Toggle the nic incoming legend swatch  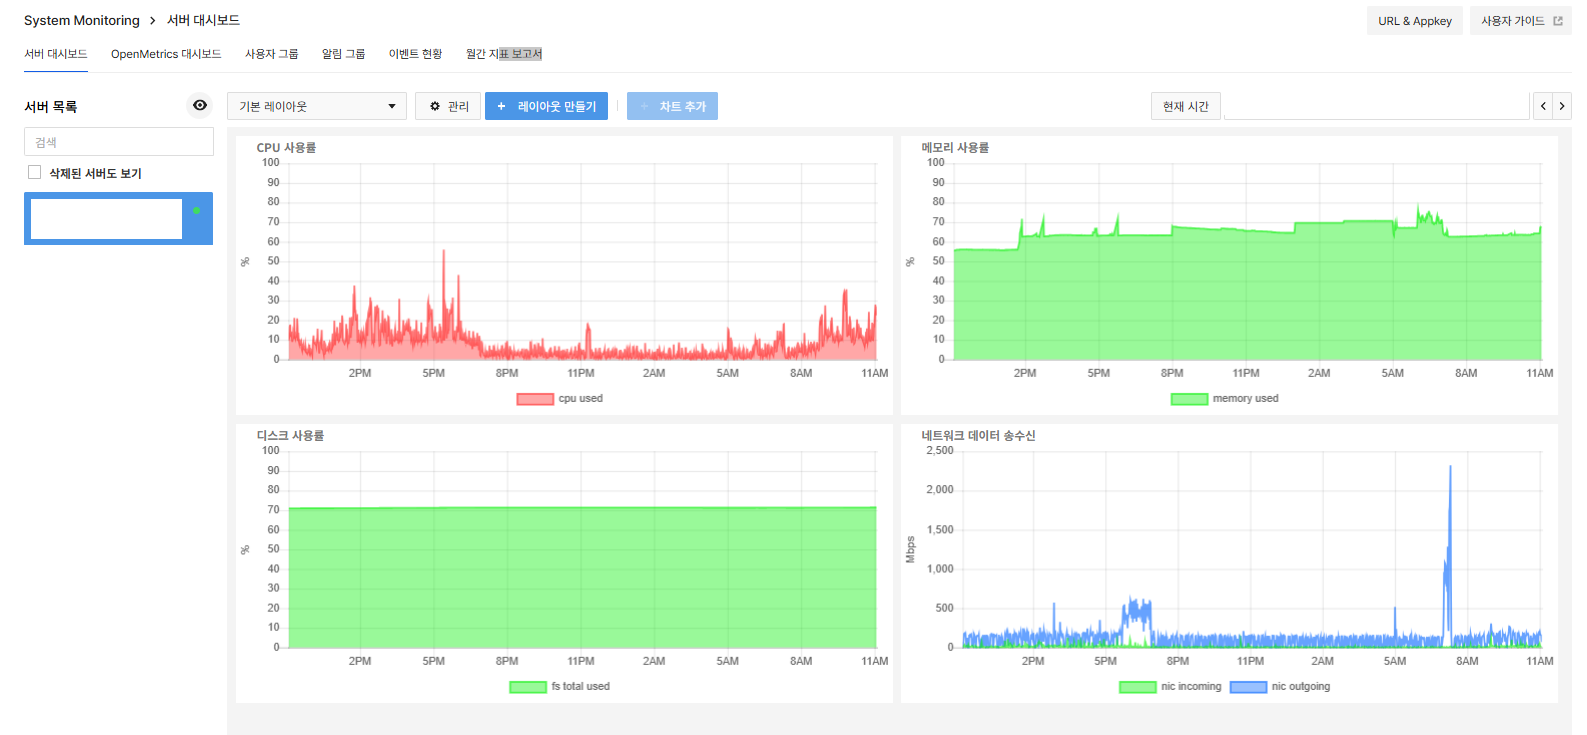point(1138,687)
